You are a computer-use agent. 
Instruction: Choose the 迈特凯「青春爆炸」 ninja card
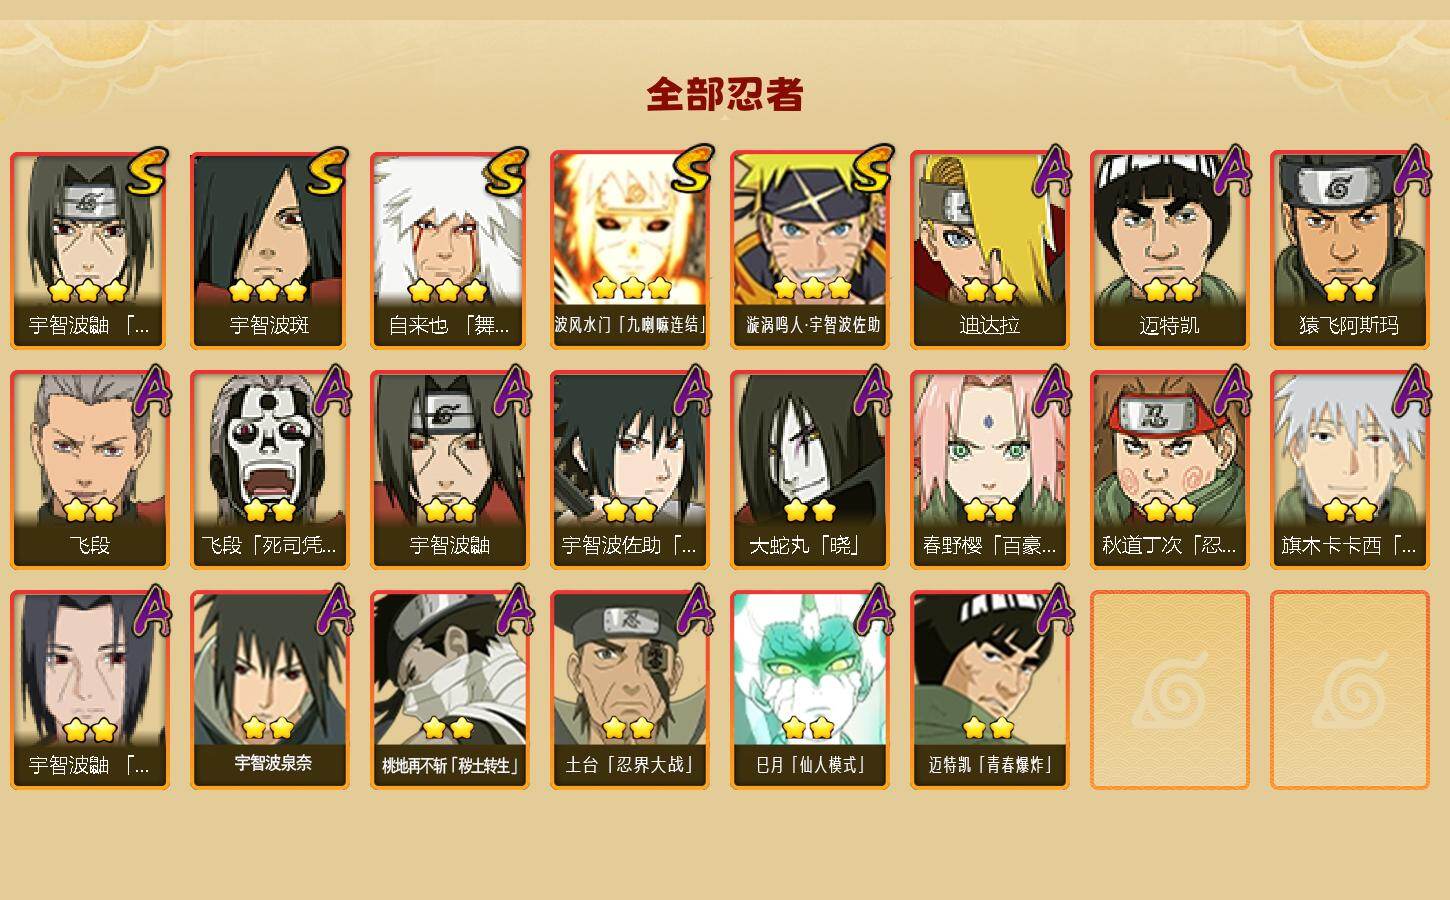click(990, 690)
